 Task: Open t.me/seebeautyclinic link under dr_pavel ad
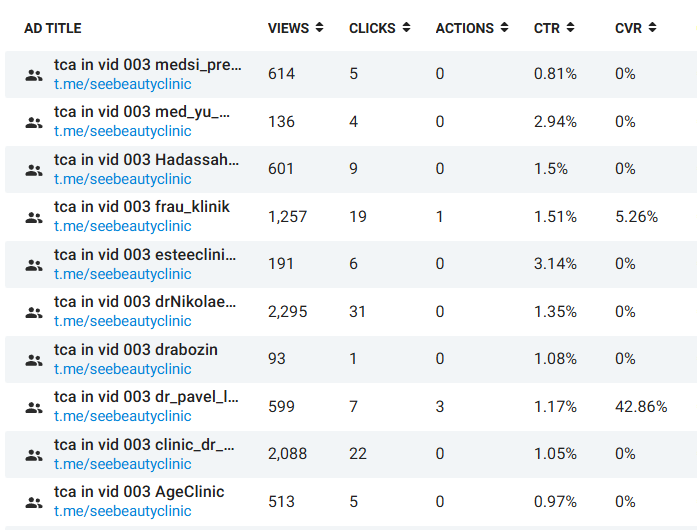123,416
